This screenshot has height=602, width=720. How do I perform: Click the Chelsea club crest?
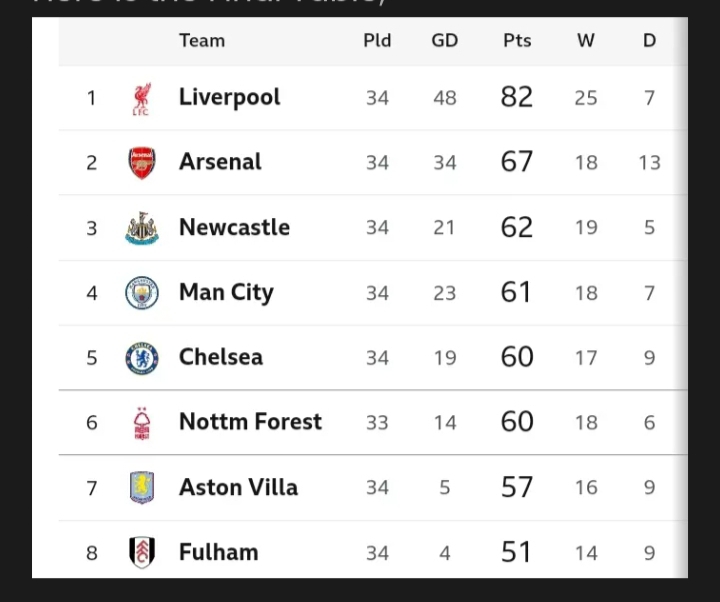click(x=142, y=358)
